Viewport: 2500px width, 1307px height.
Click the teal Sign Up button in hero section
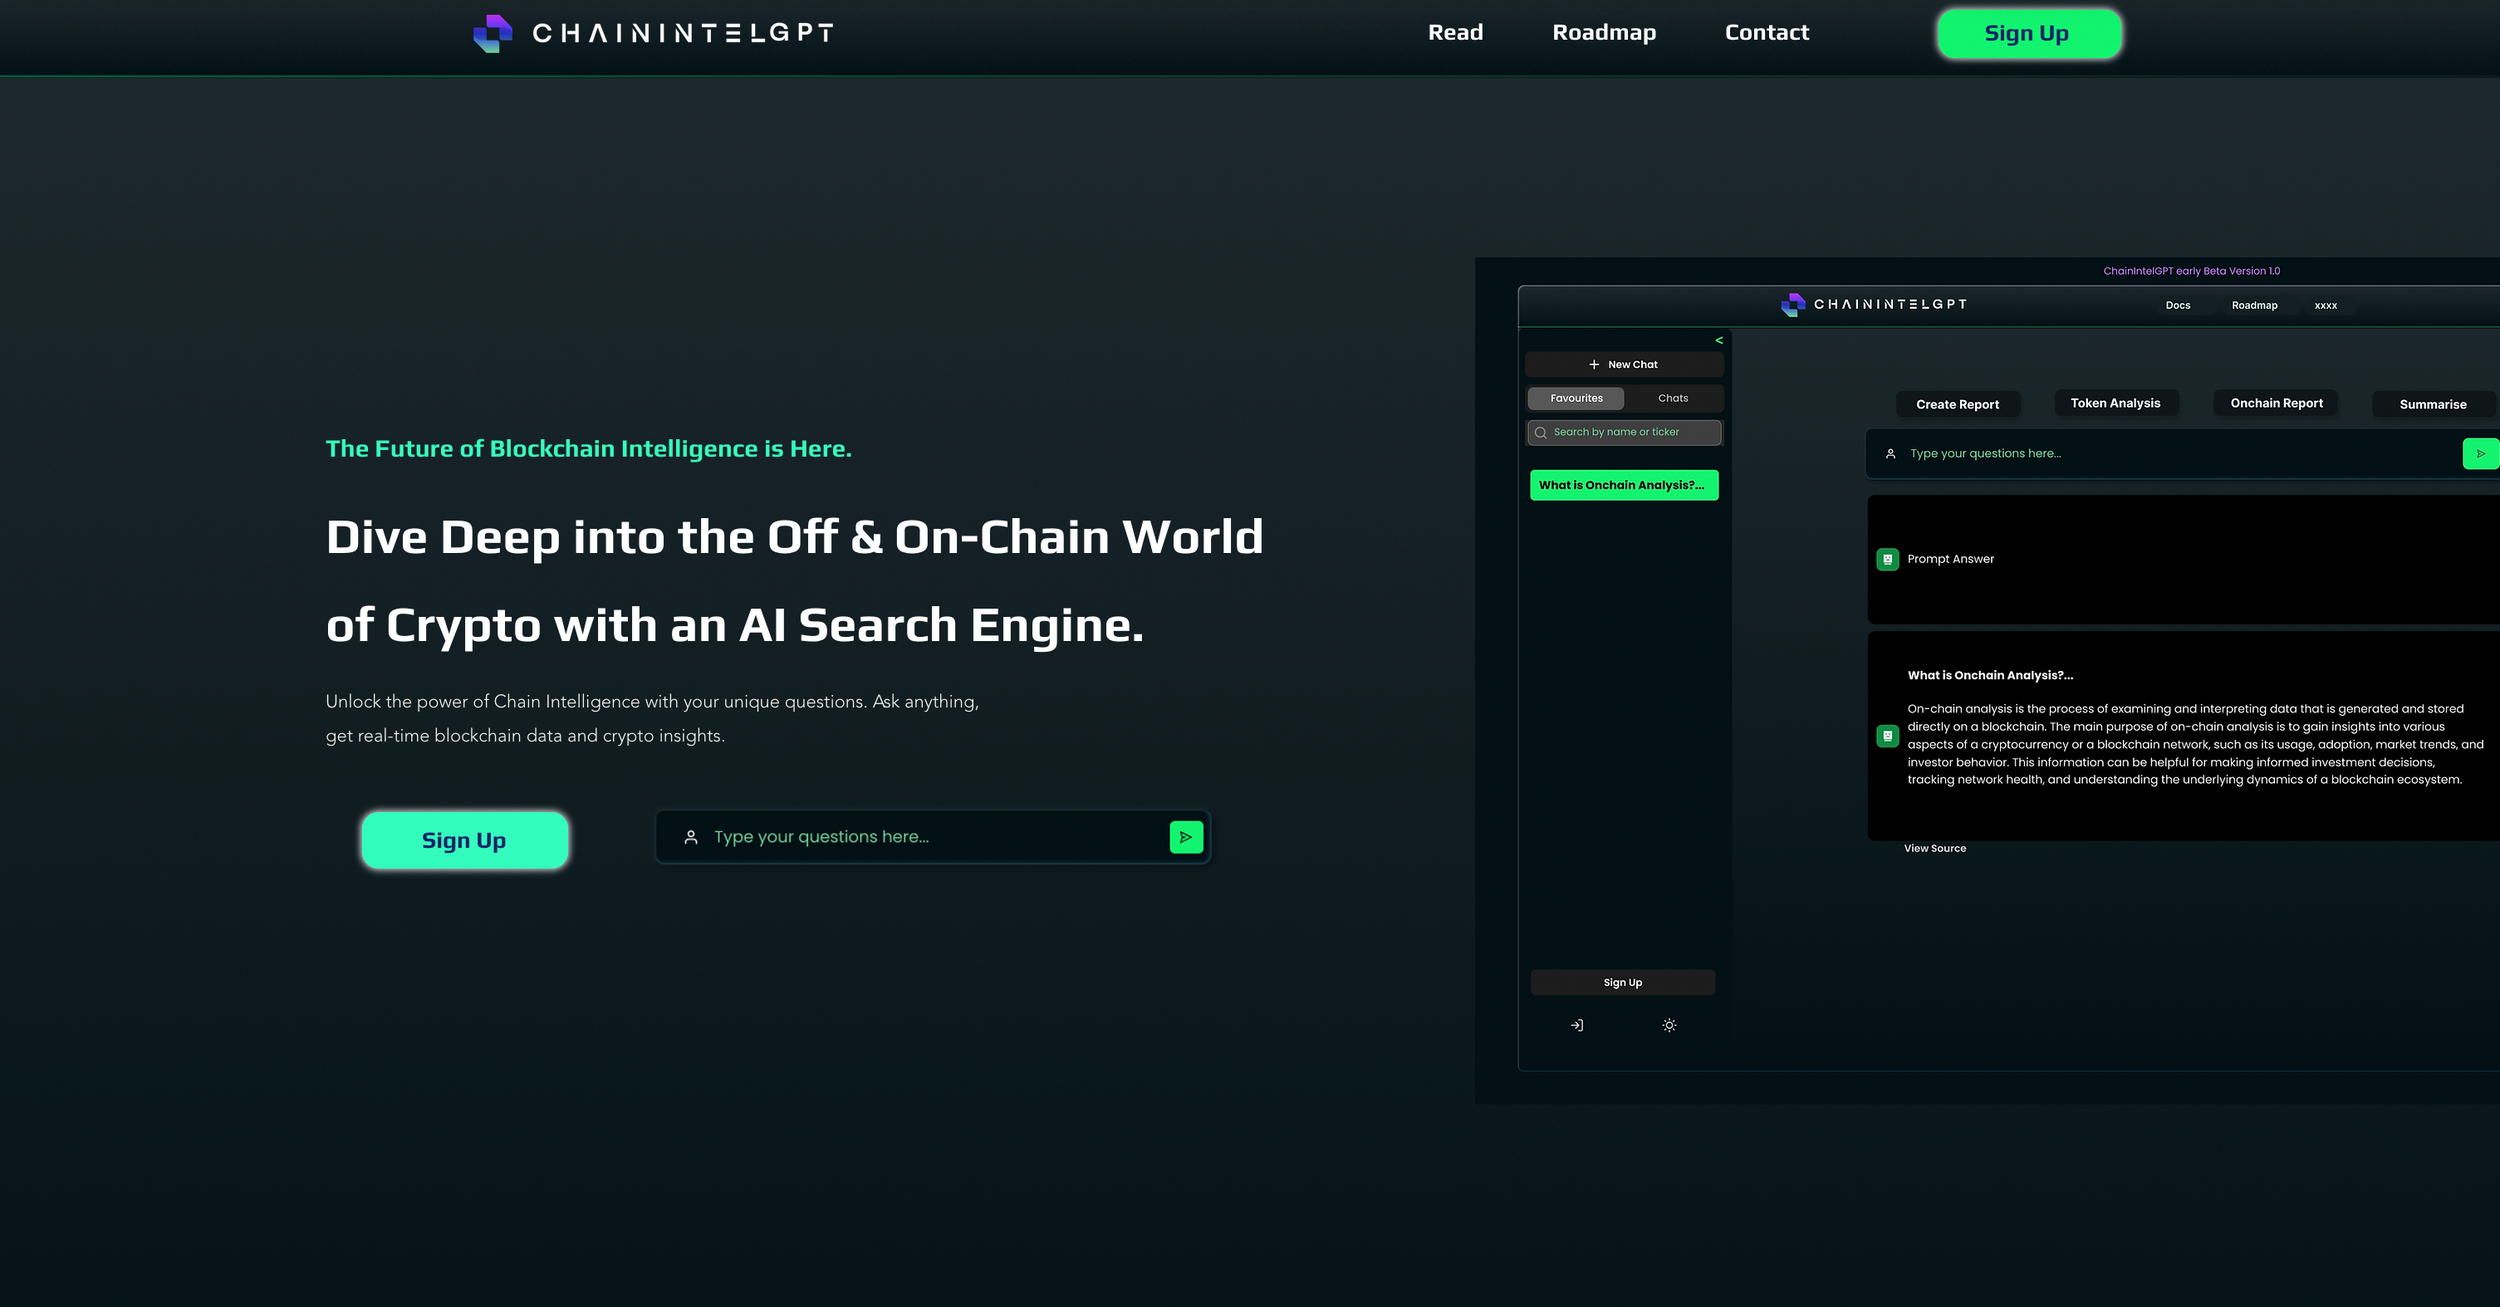pos(465,840)
